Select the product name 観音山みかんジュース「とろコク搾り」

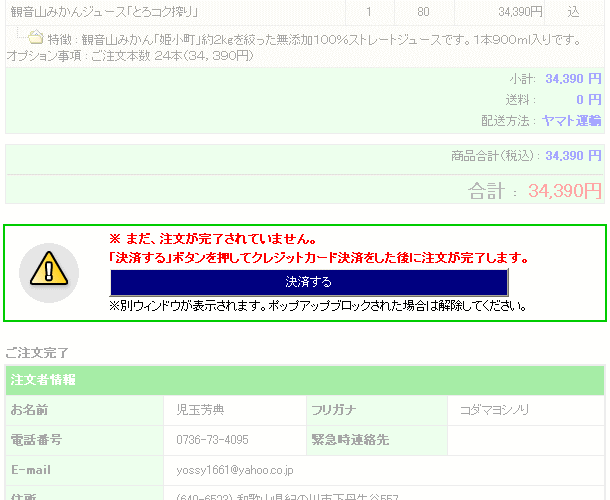(x=104, y=12)
